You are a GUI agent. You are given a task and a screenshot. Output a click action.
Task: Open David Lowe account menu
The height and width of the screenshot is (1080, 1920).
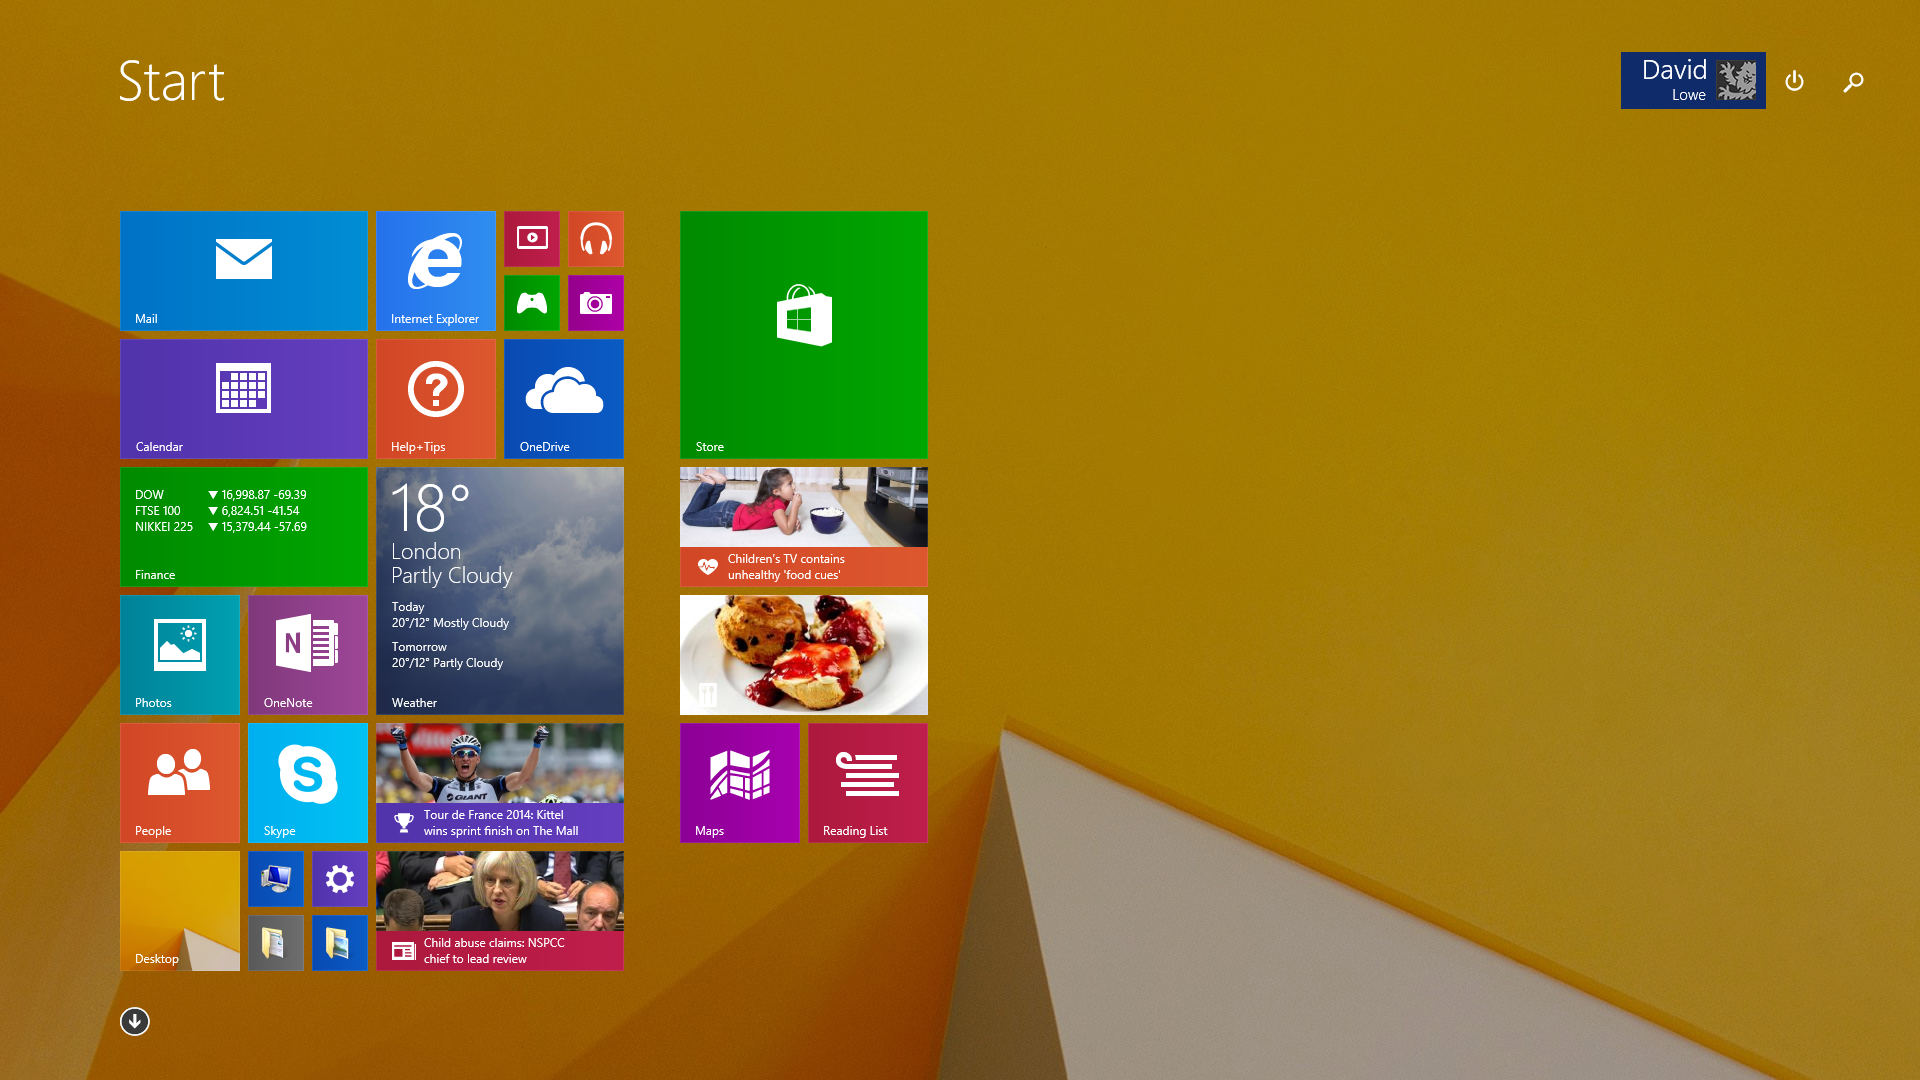(1692, 80)
